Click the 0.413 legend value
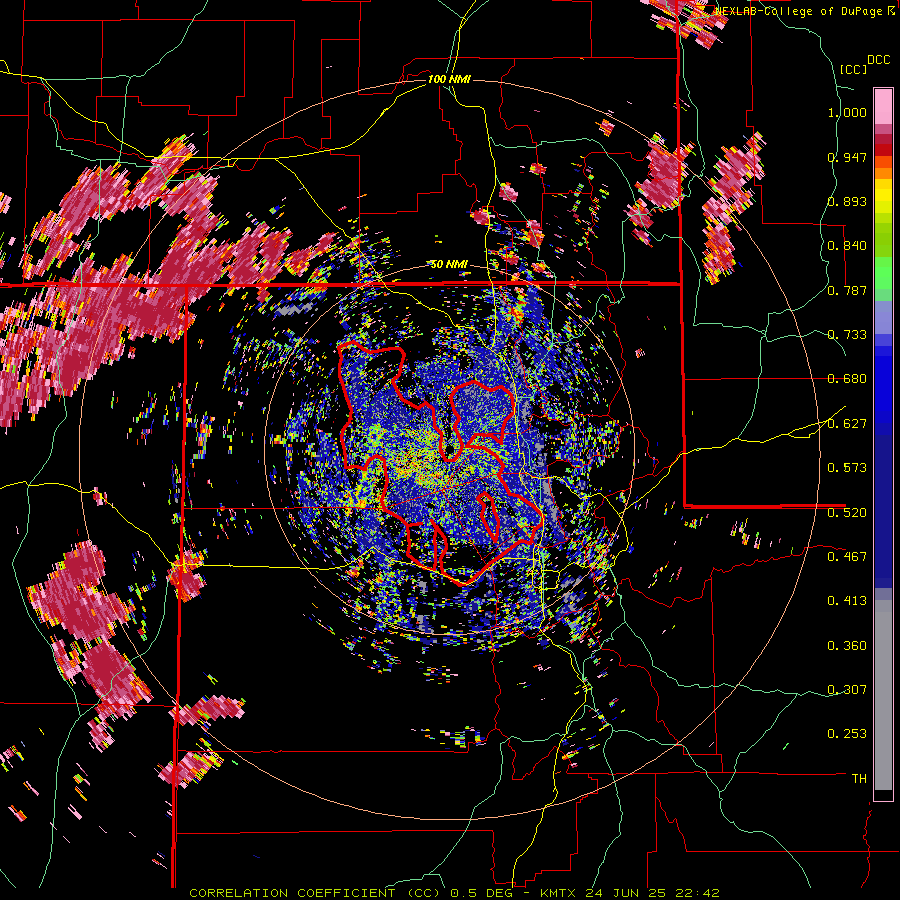 click(x=847, y=601)
